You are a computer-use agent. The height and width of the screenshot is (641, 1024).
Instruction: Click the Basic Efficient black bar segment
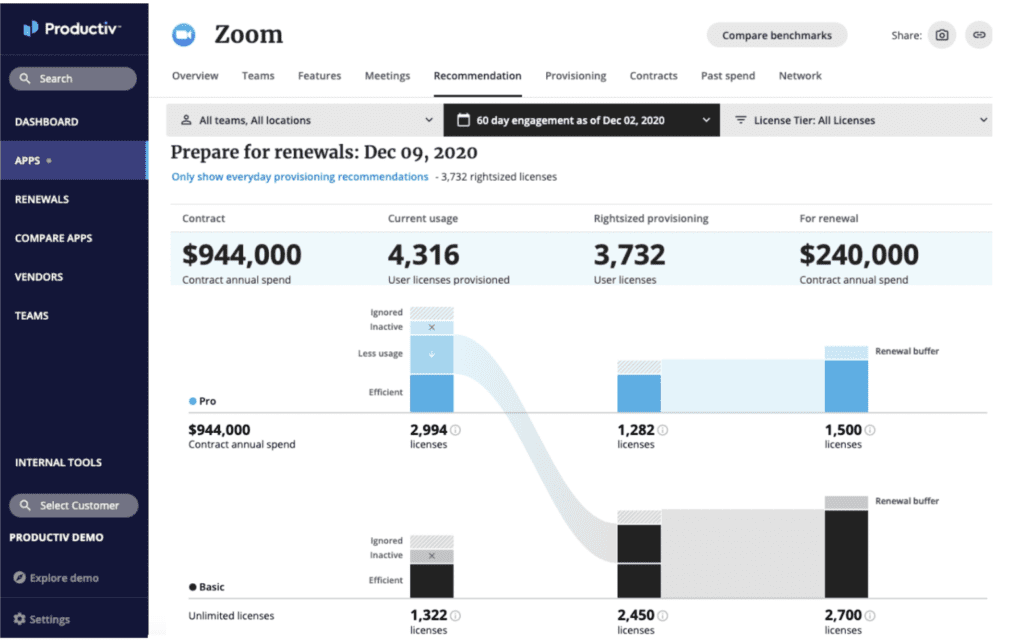[432, 581]
